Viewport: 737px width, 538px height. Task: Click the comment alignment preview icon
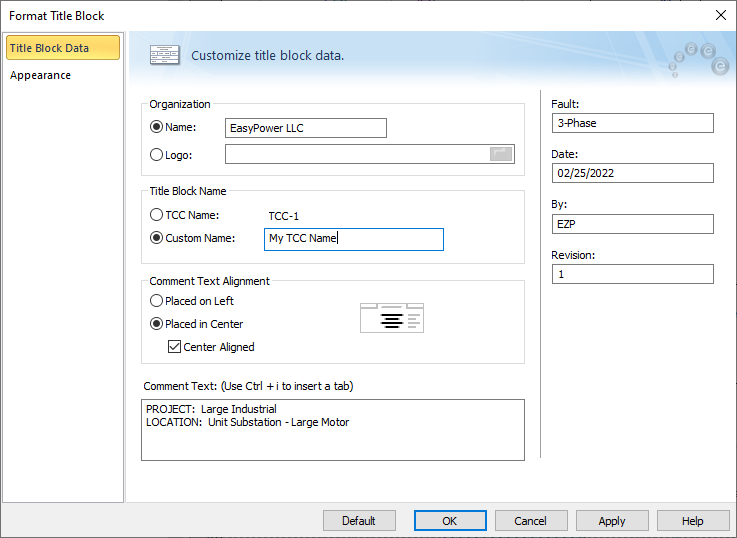pyautogui.click(x=391, y=317)
